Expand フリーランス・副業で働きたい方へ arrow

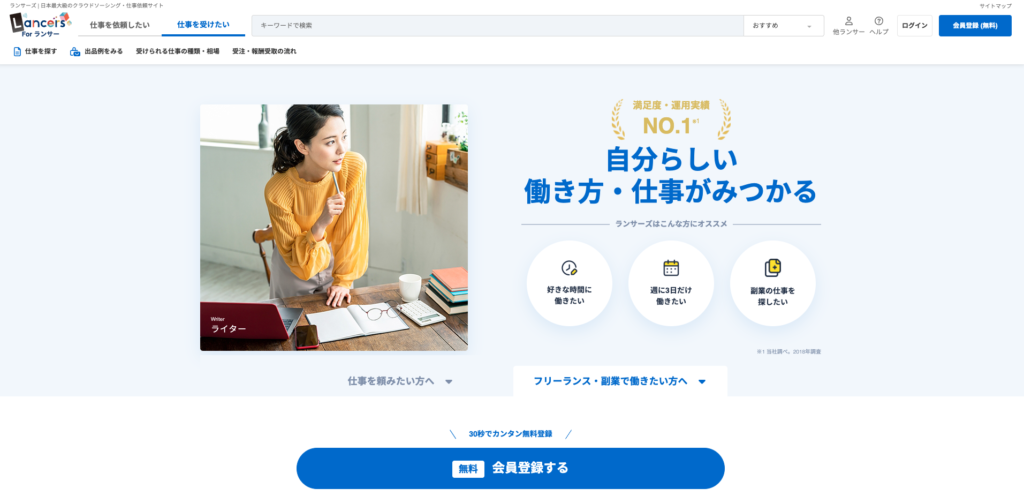pyautogui.click(x=702, y=382)
